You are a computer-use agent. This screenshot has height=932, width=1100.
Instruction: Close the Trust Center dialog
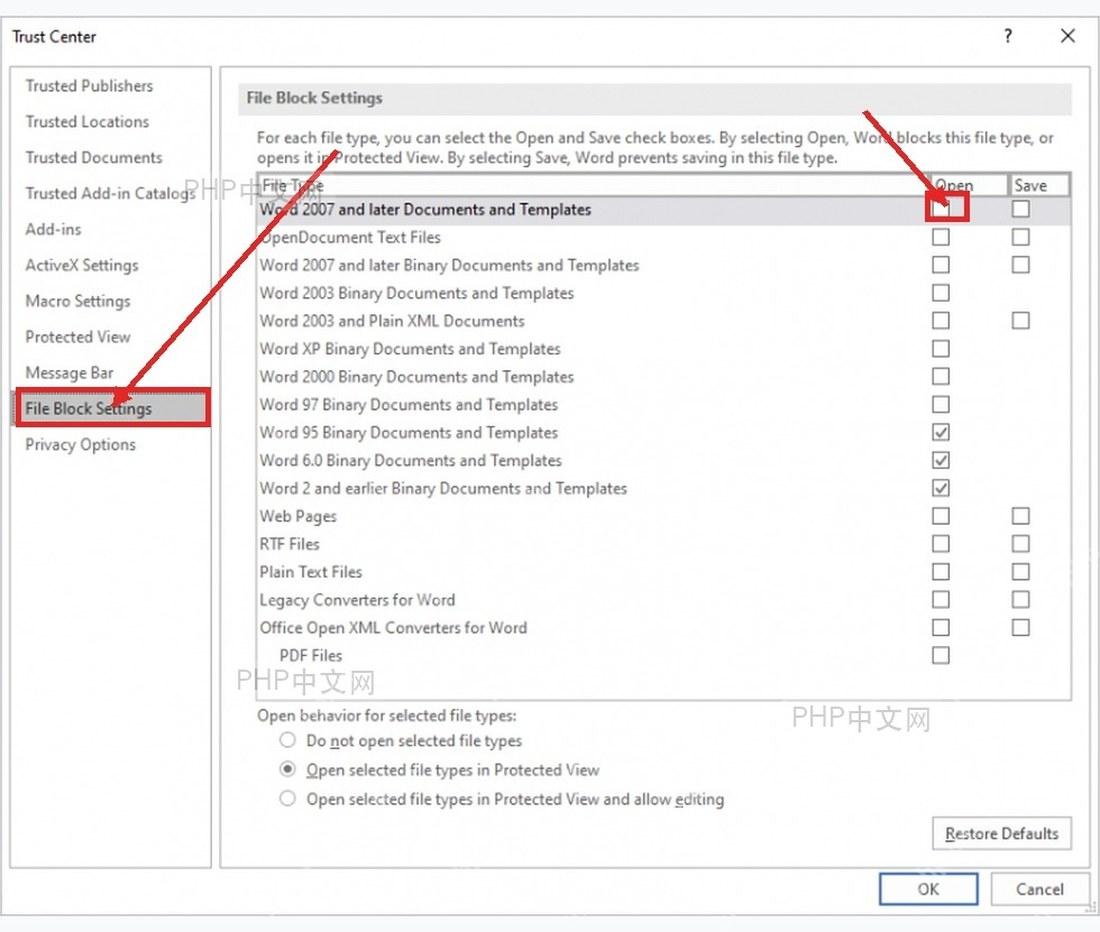(1068, 36)
